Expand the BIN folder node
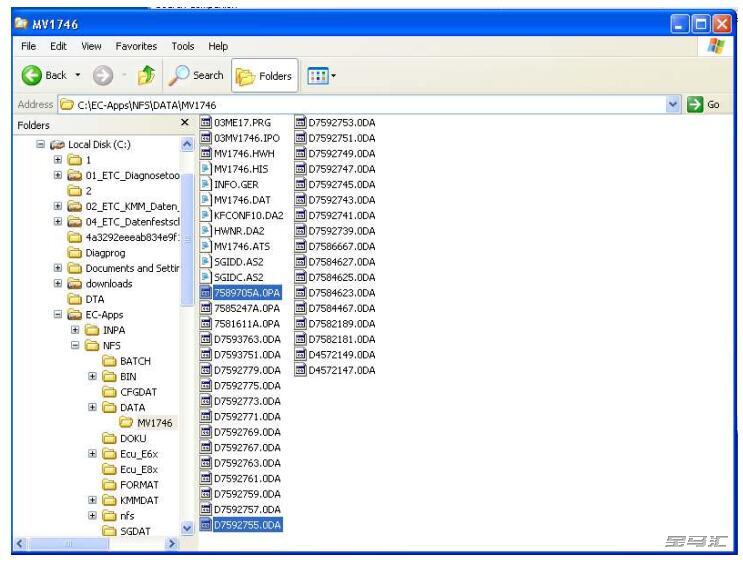 pyautogui.click(x=92, y=376)
